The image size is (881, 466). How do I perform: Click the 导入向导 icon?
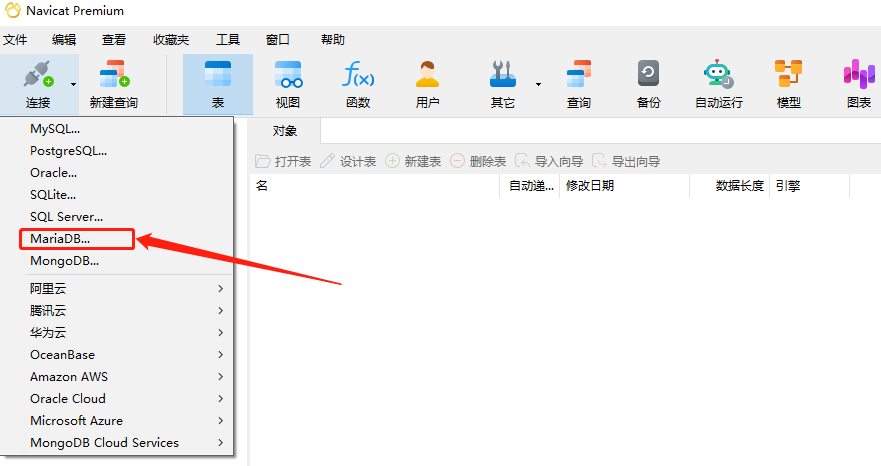tap(523, 162)
